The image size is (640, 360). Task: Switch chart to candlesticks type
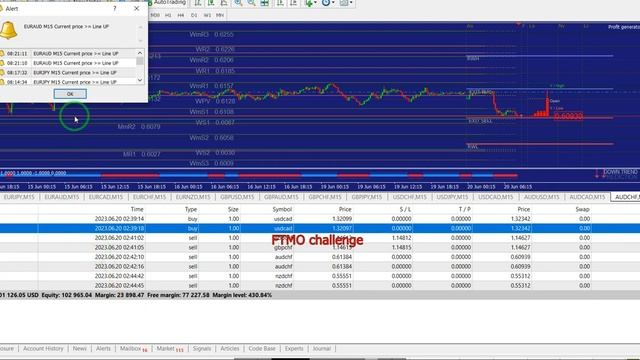211,2
